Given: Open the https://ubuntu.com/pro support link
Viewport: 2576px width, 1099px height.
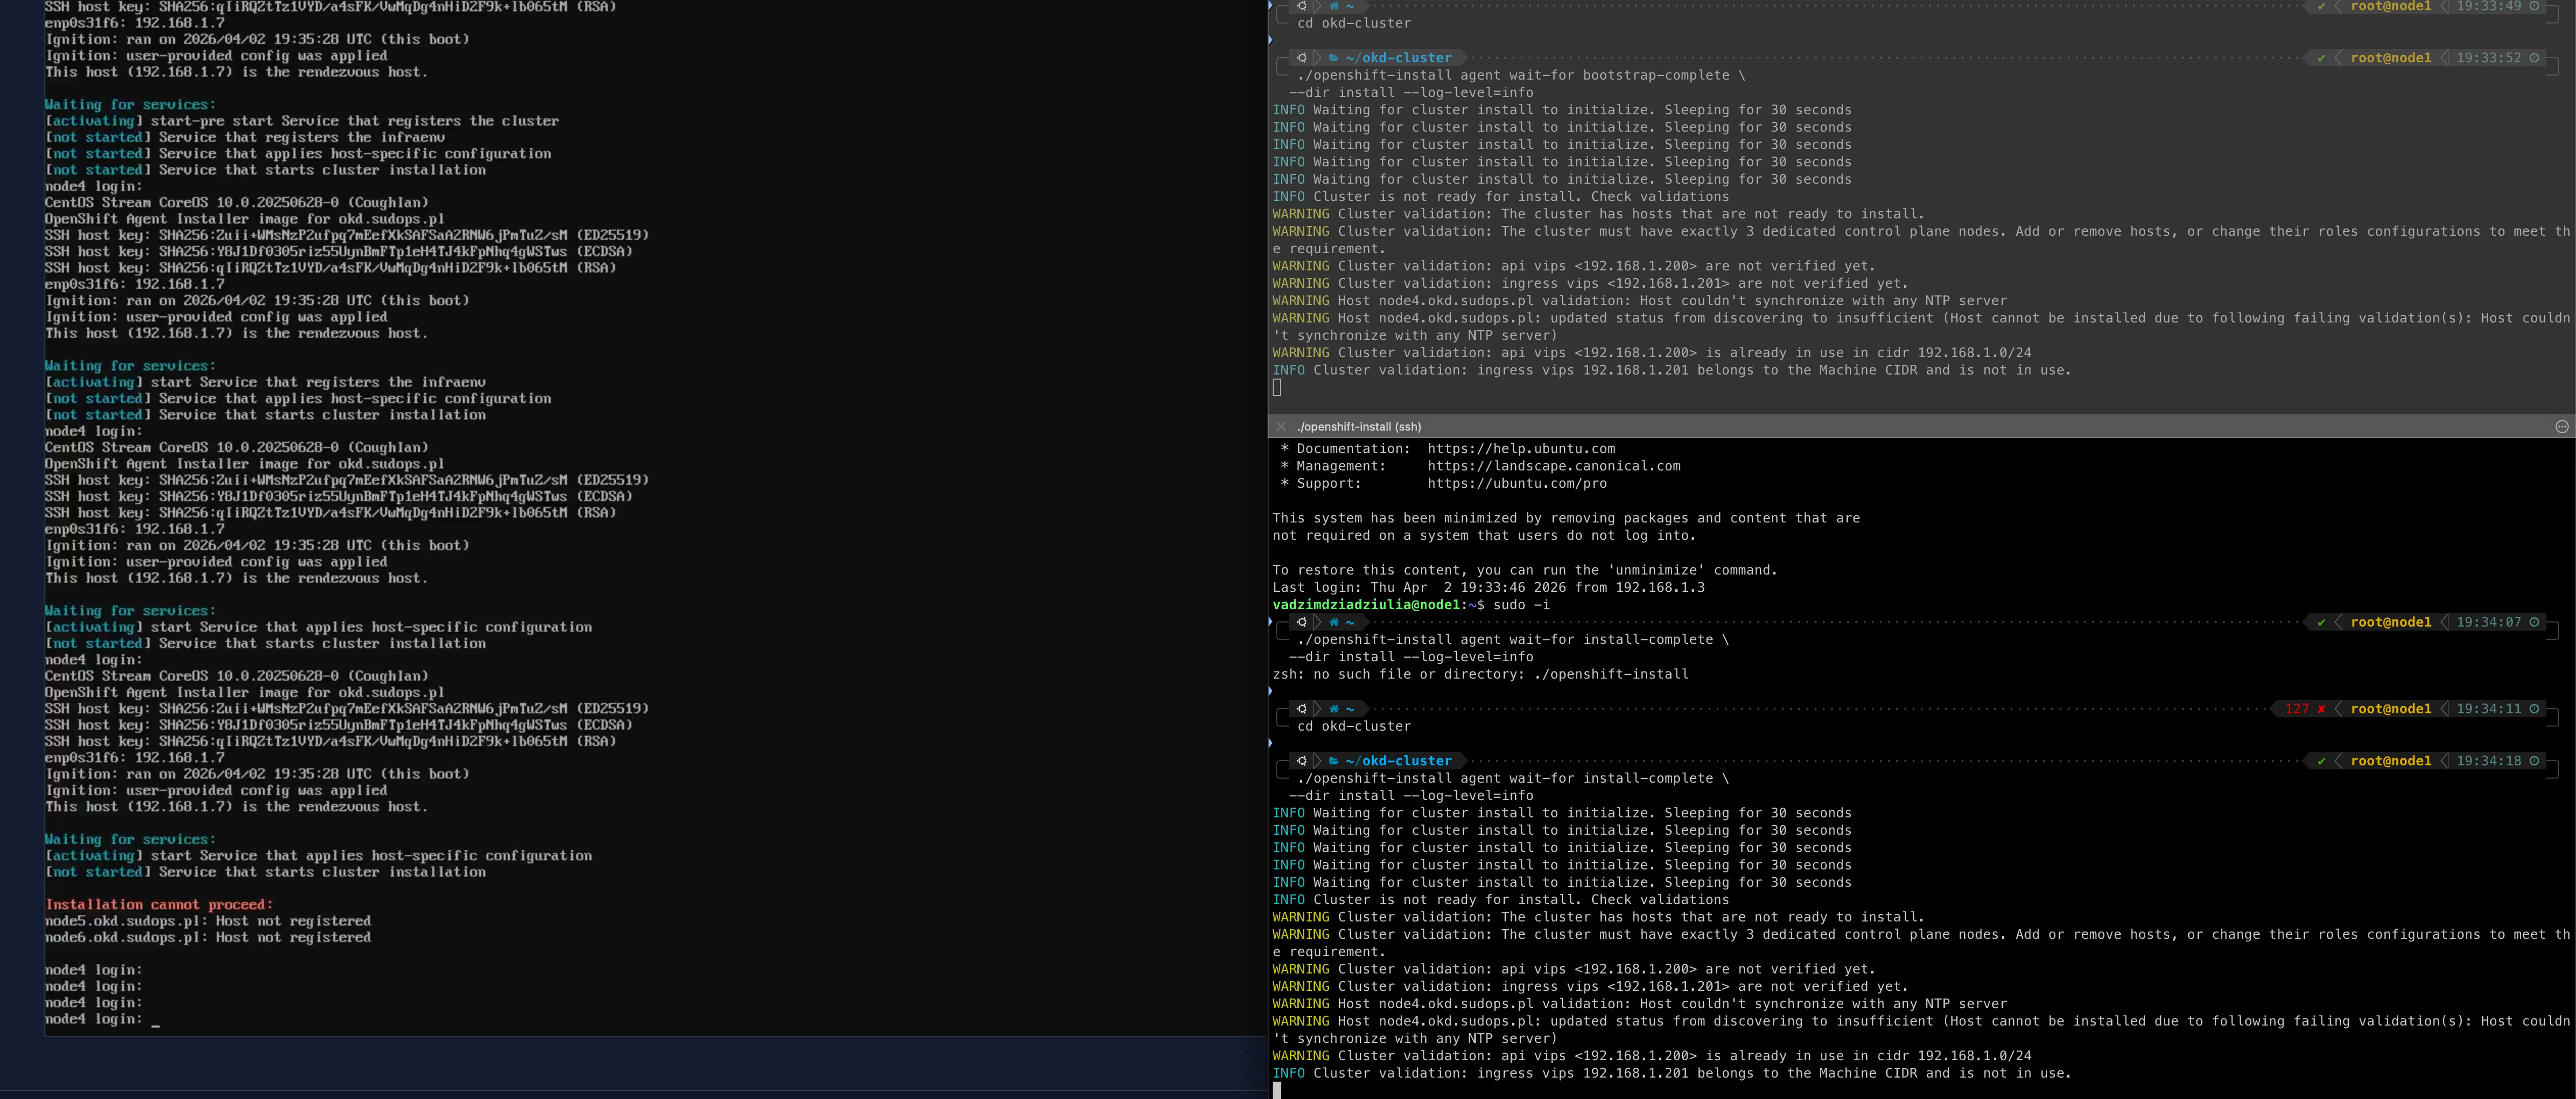Looking at the screenshot, I should tap(1517, 483).
